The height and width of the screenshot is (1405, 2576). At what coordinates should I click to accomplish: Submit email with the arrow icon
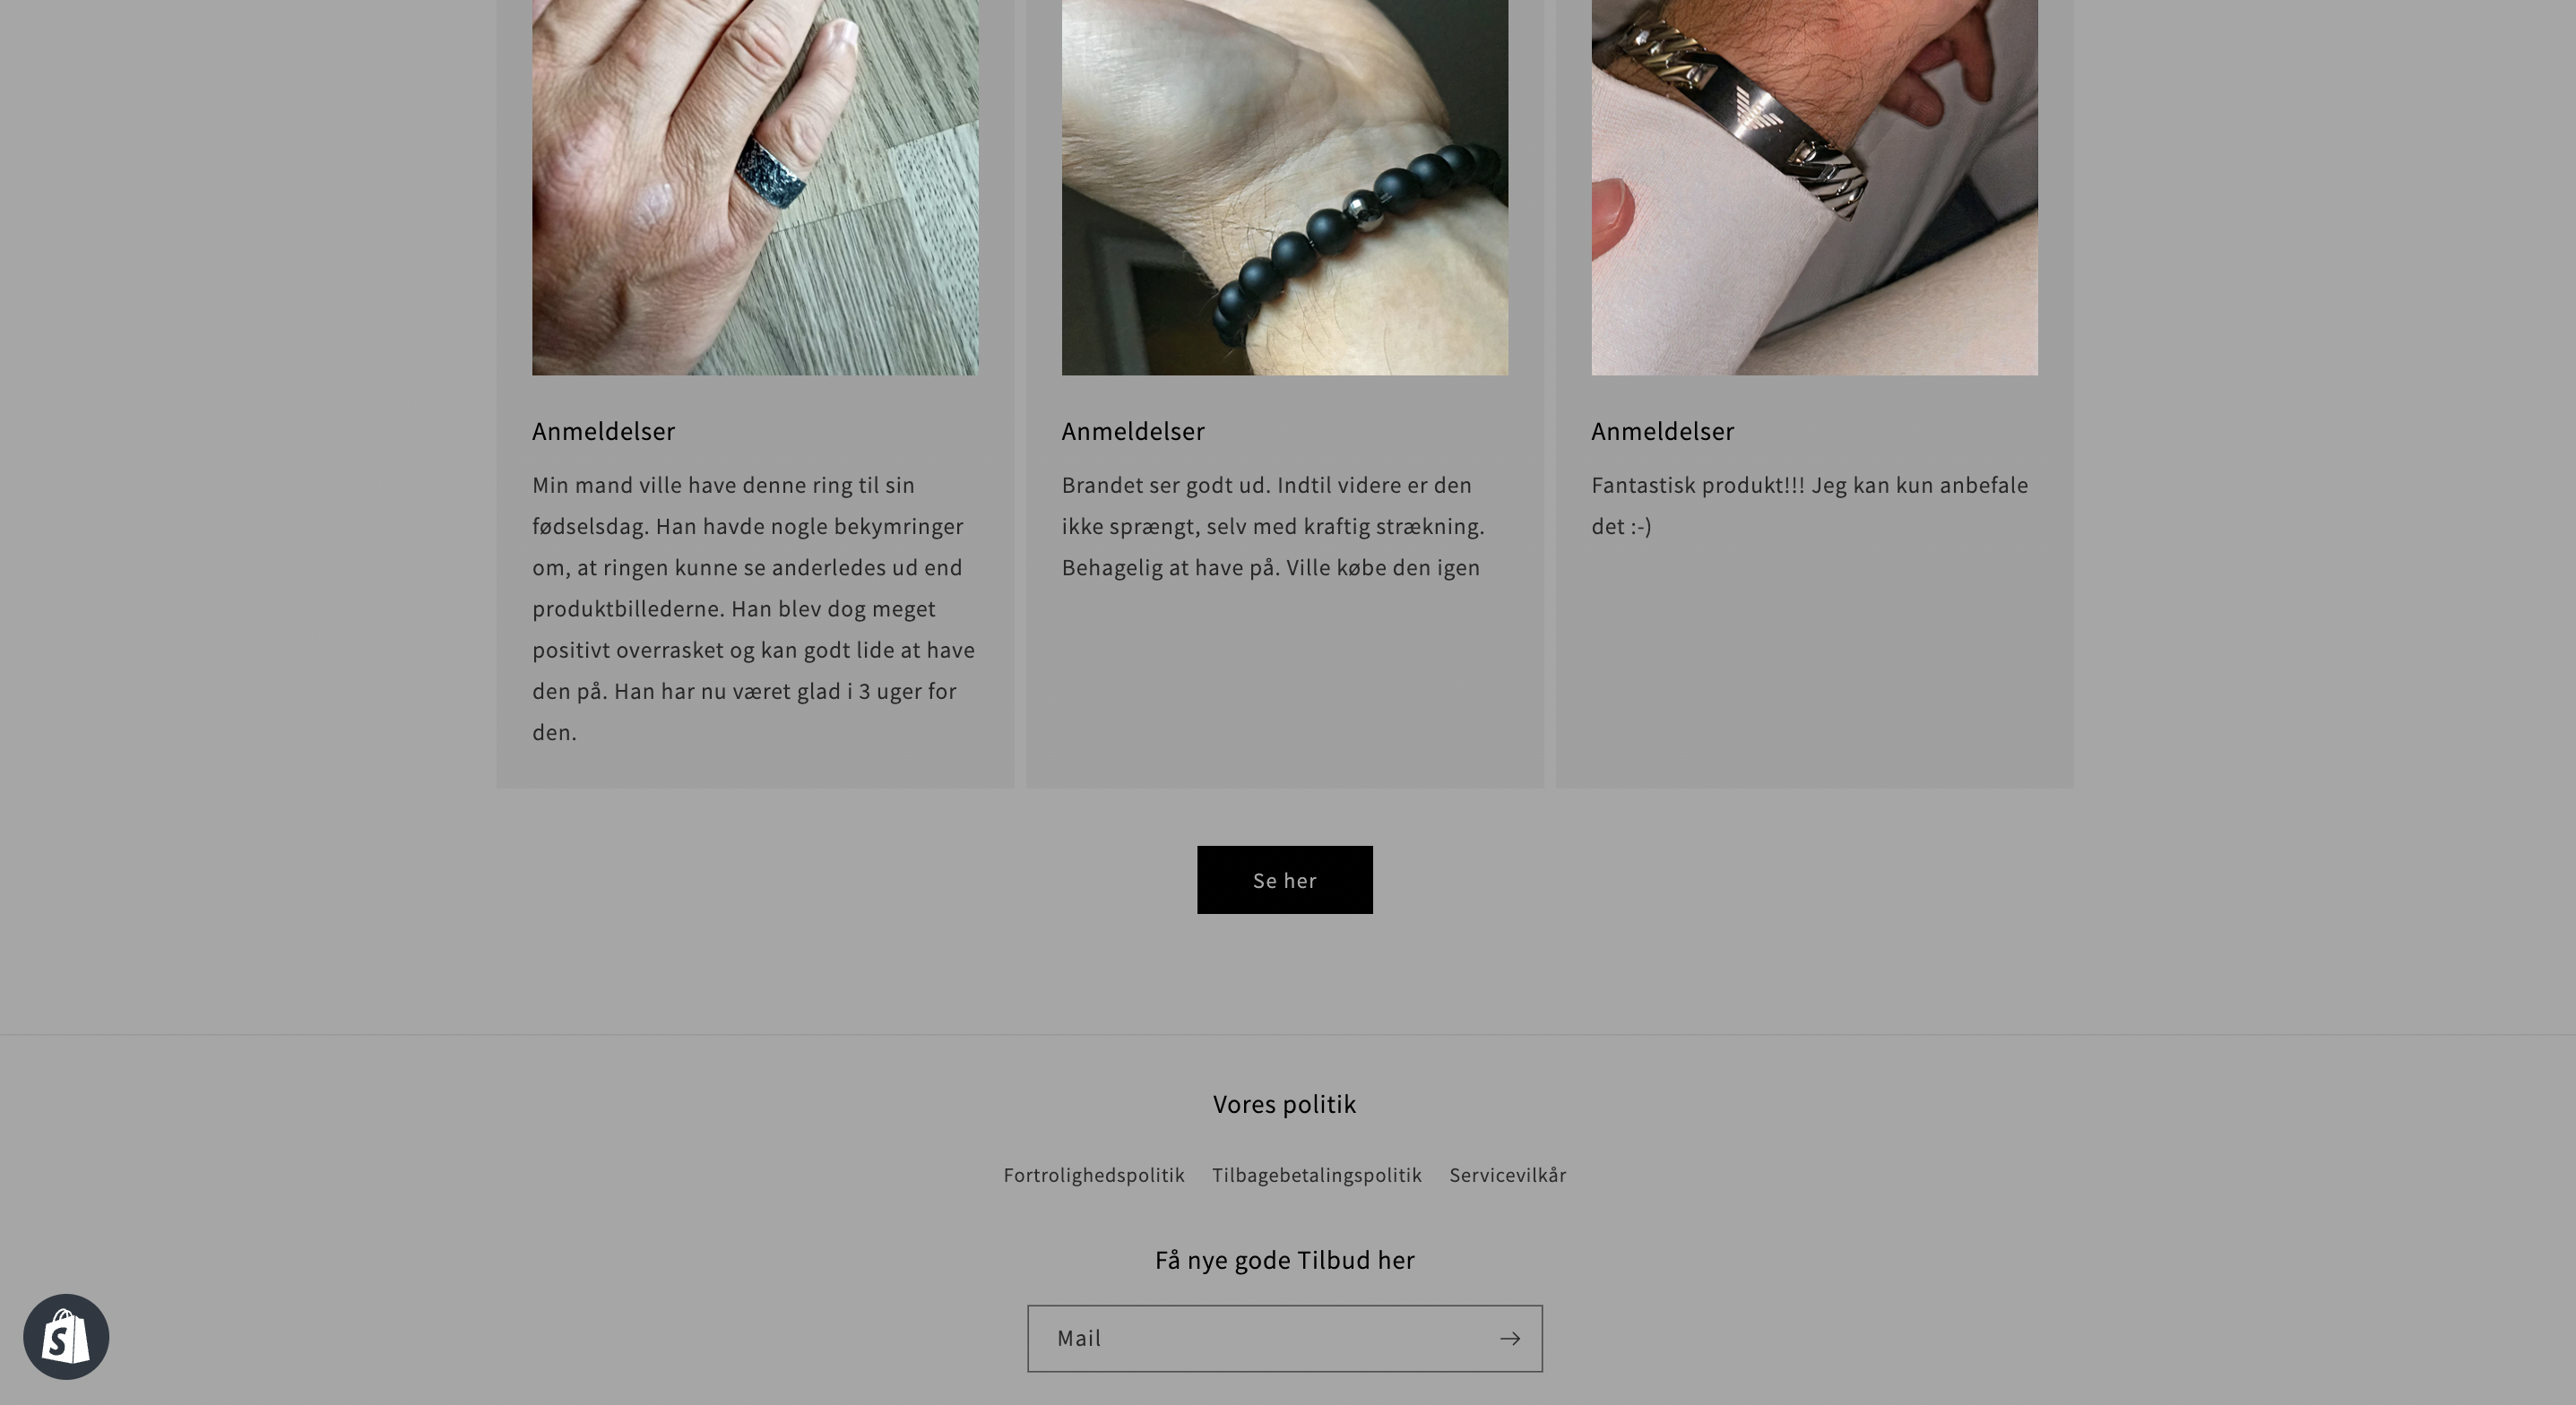tap(1509, 1338)
